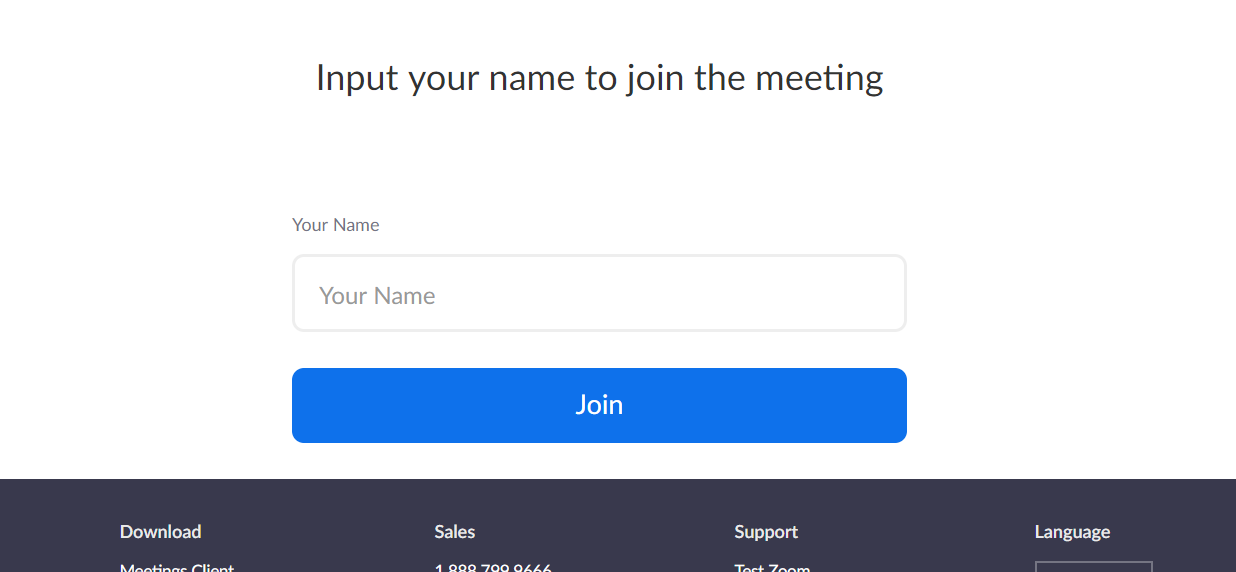Click the word 'meeting' in the page title

(x=819, y=78)
